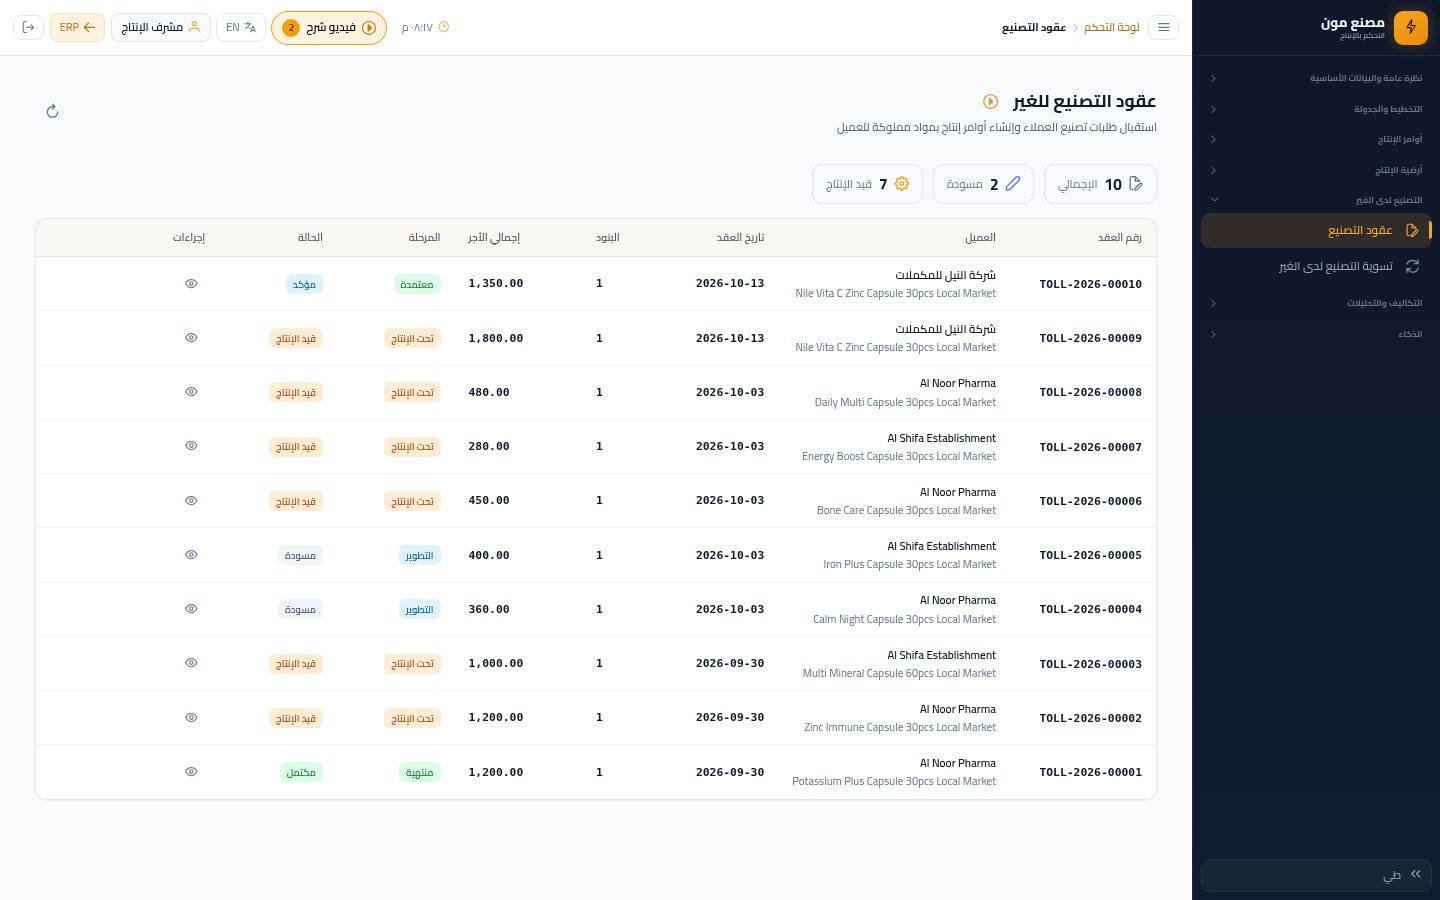Filter by مسودة summary card
This screenshot has height=900, width=1440.
(x=983, y=184)
